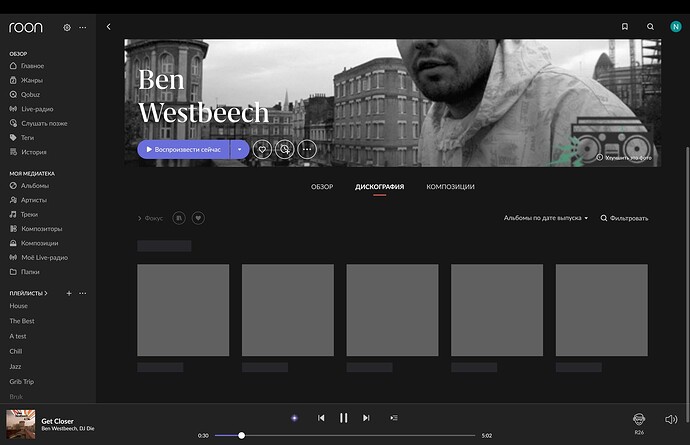Open the play queue icon
The image size is (690, 445).
[394, 418]
